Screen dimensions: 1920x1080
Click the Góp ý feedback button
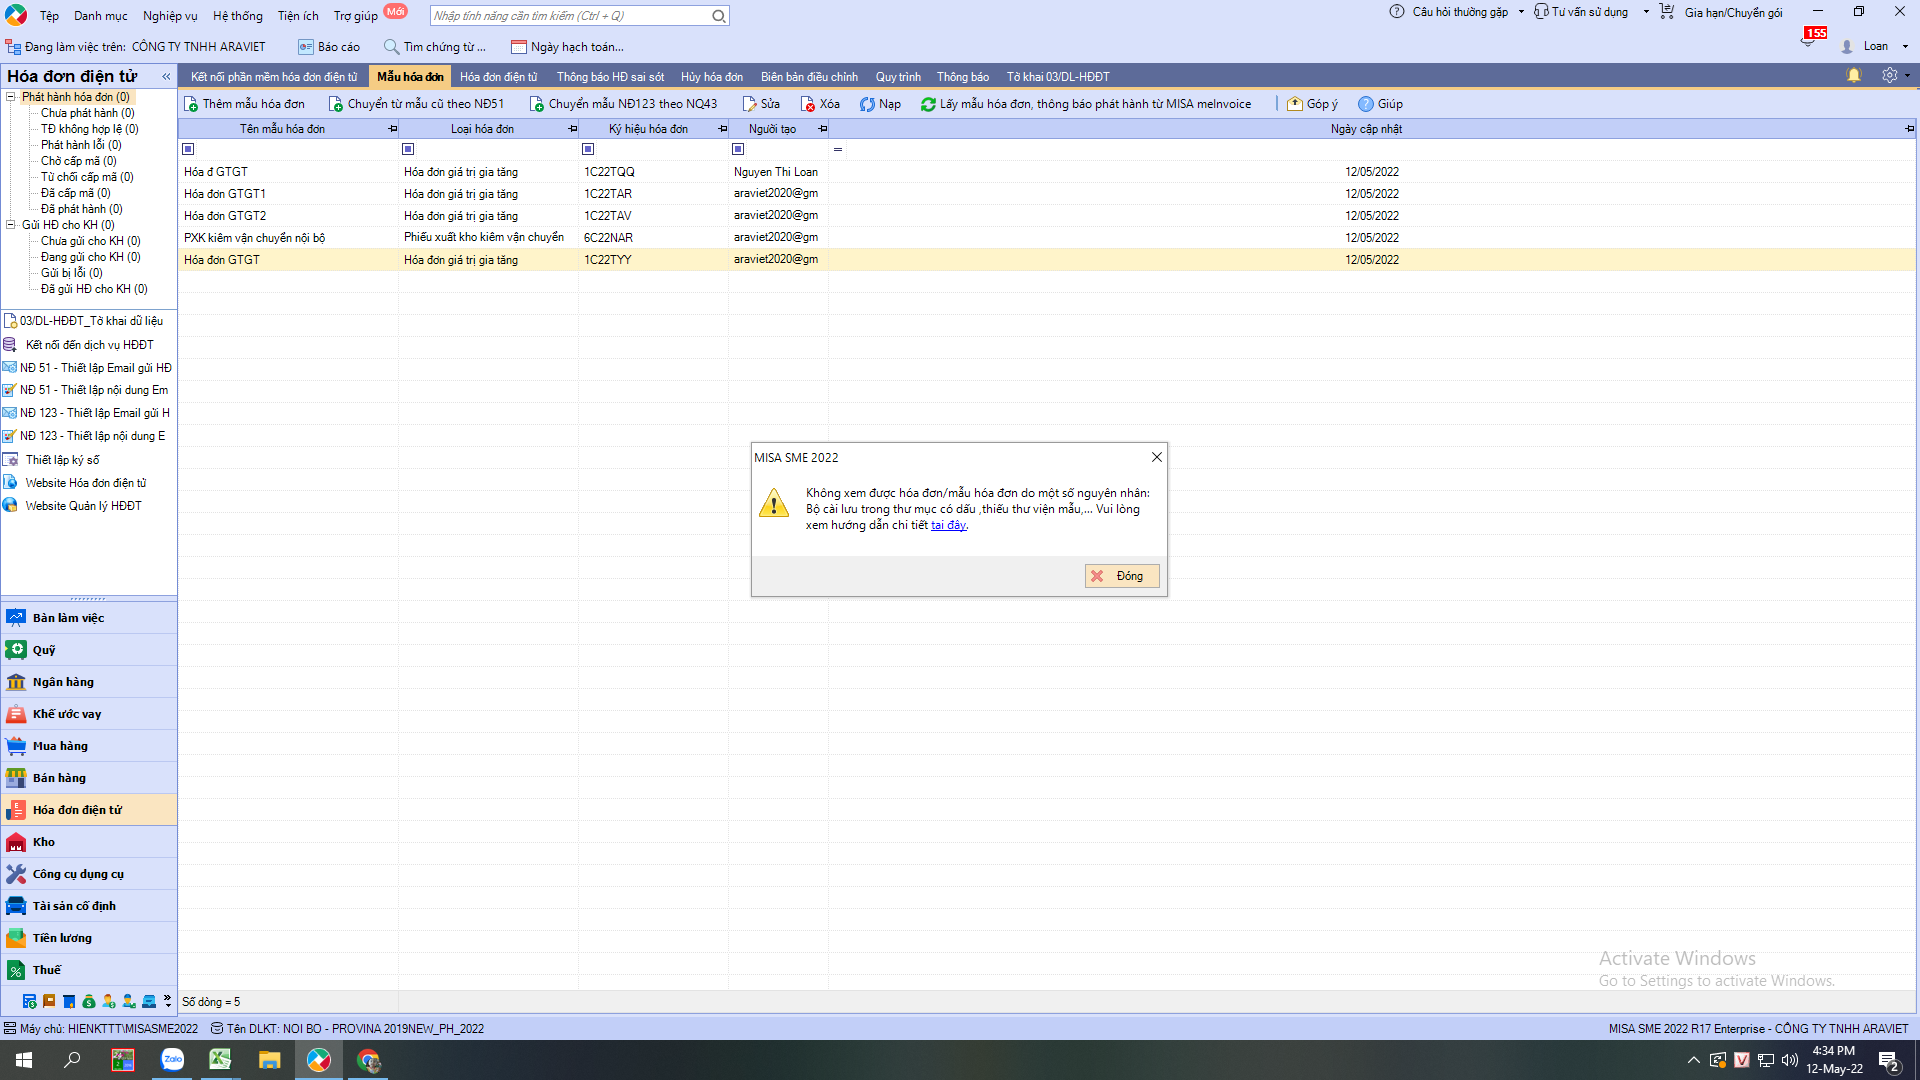click(1312, 104)
